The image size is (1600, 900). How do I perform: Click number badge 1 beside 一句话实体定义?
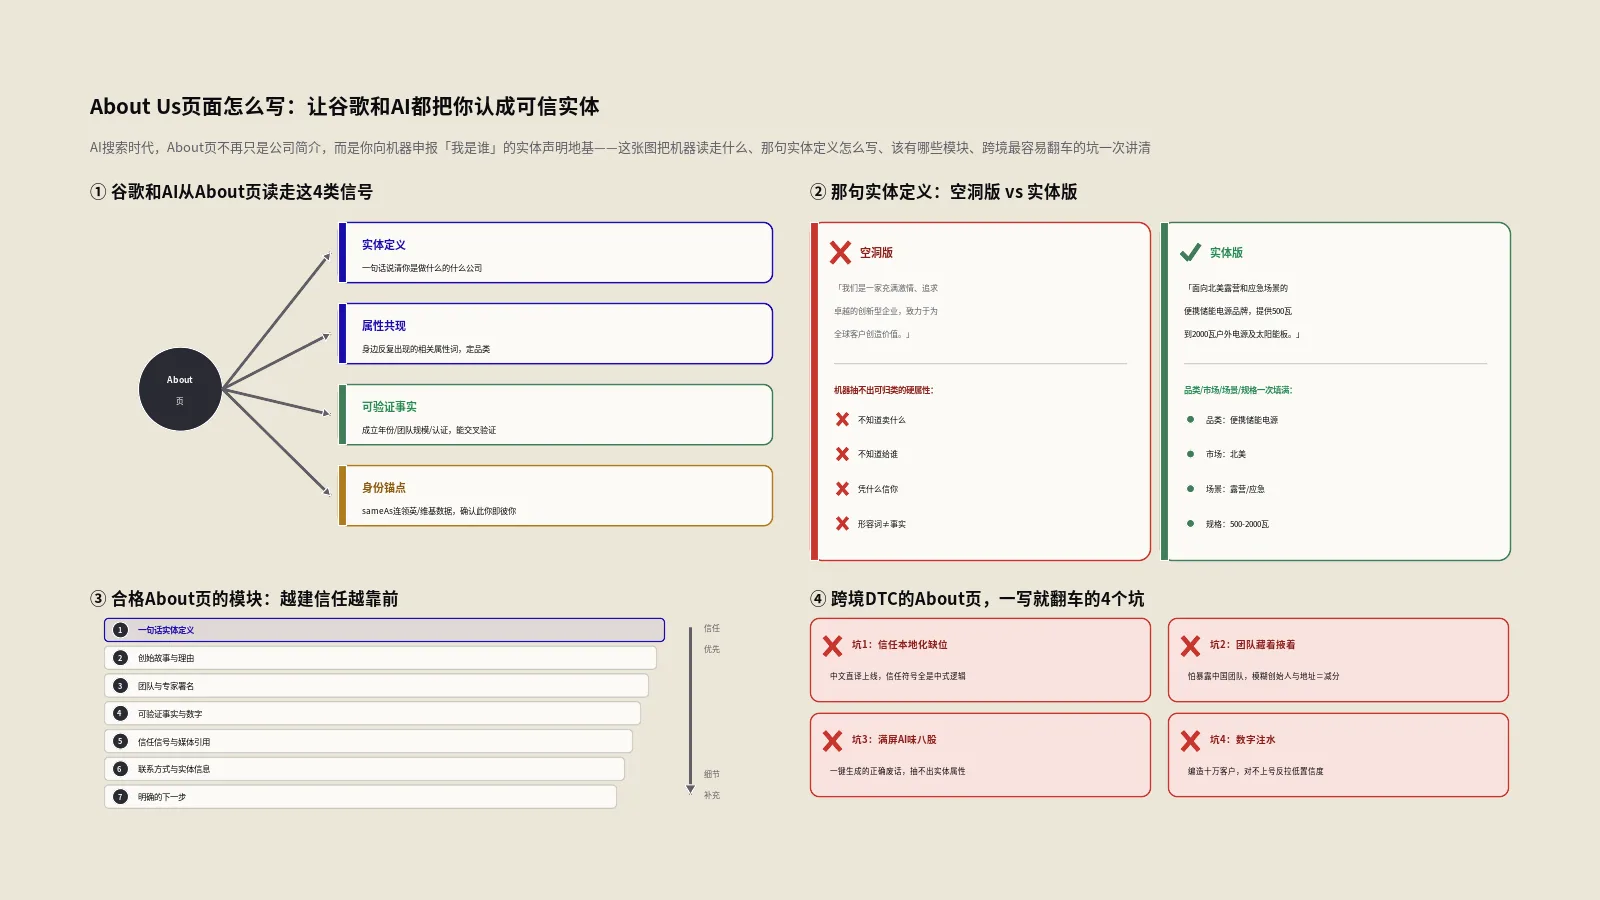pos(120,630)
